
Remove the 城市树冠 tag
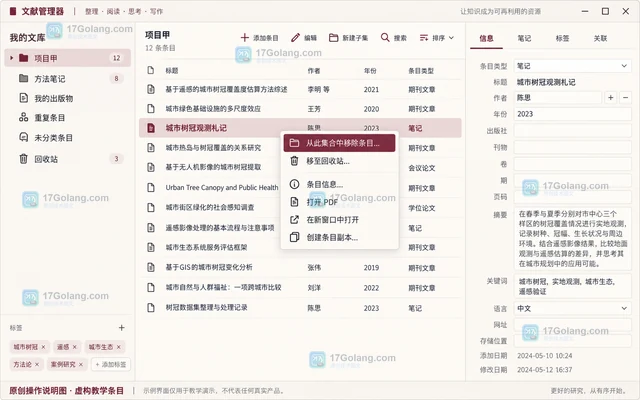pos(43,347)
